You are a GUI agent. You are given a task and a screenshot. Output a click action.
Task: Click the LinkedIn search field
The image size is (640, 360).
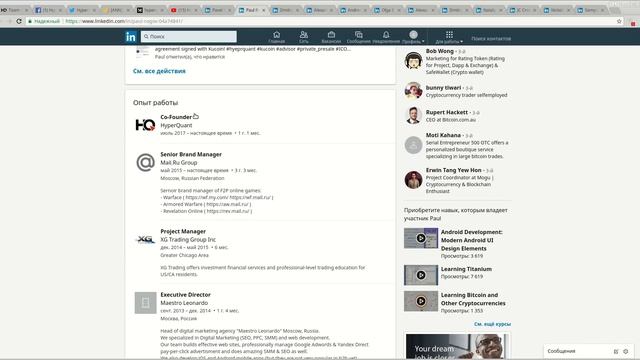click(189, 36)
